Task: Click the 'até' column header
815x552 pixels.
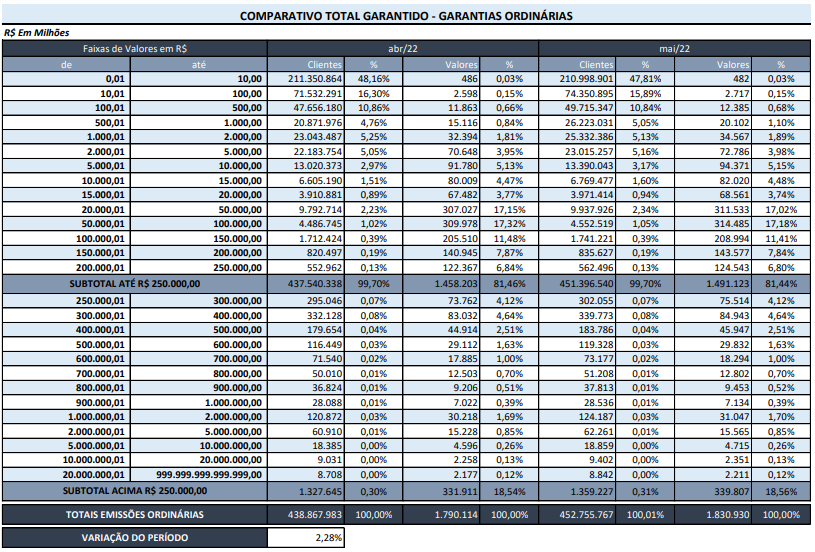Action: tap(198, 64)
